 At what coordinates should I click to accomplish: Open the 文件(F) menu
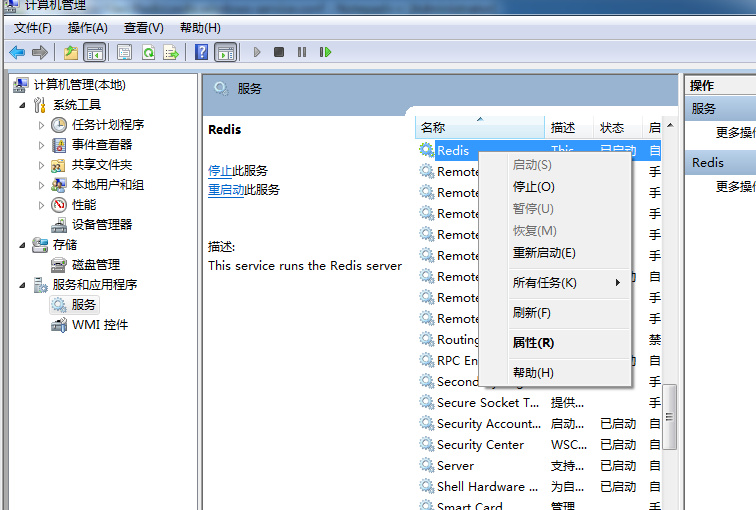click(x=33, y=28)
